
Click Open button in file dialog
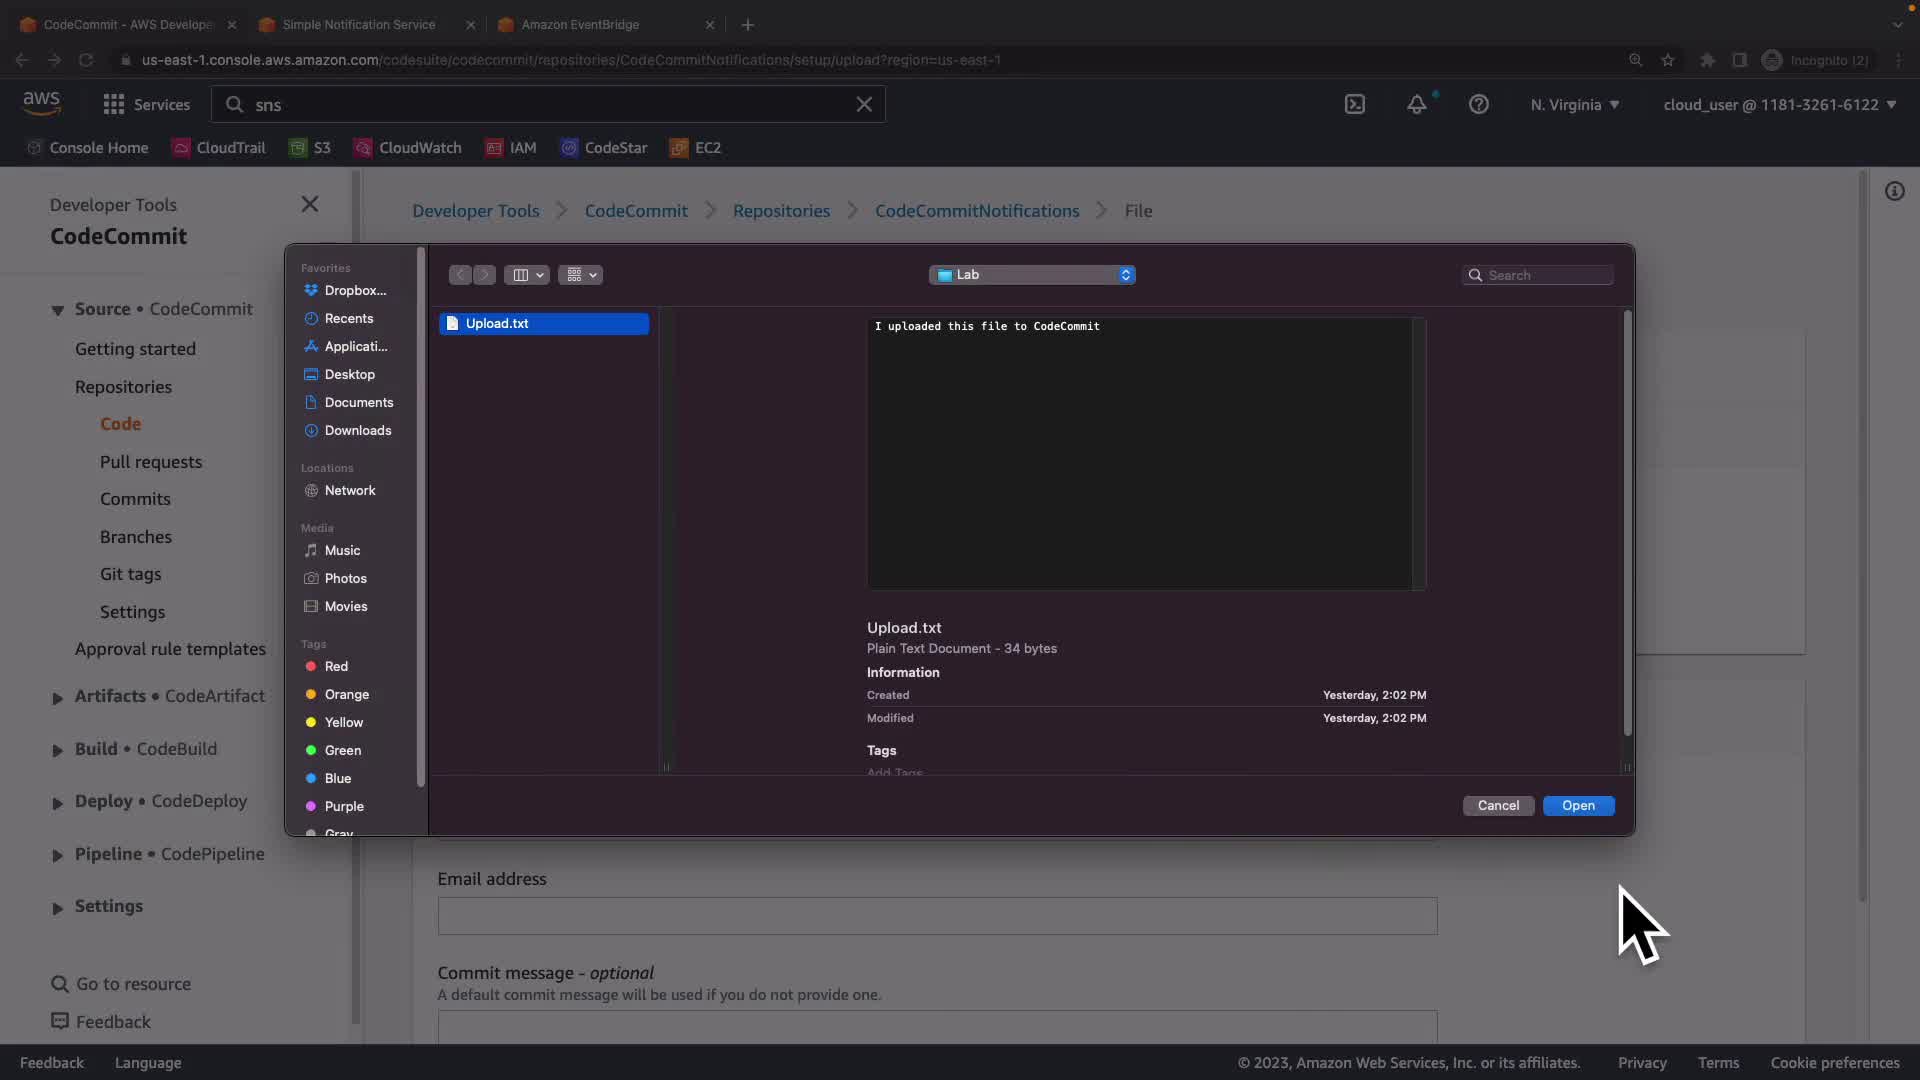[x=1578, y=805]
